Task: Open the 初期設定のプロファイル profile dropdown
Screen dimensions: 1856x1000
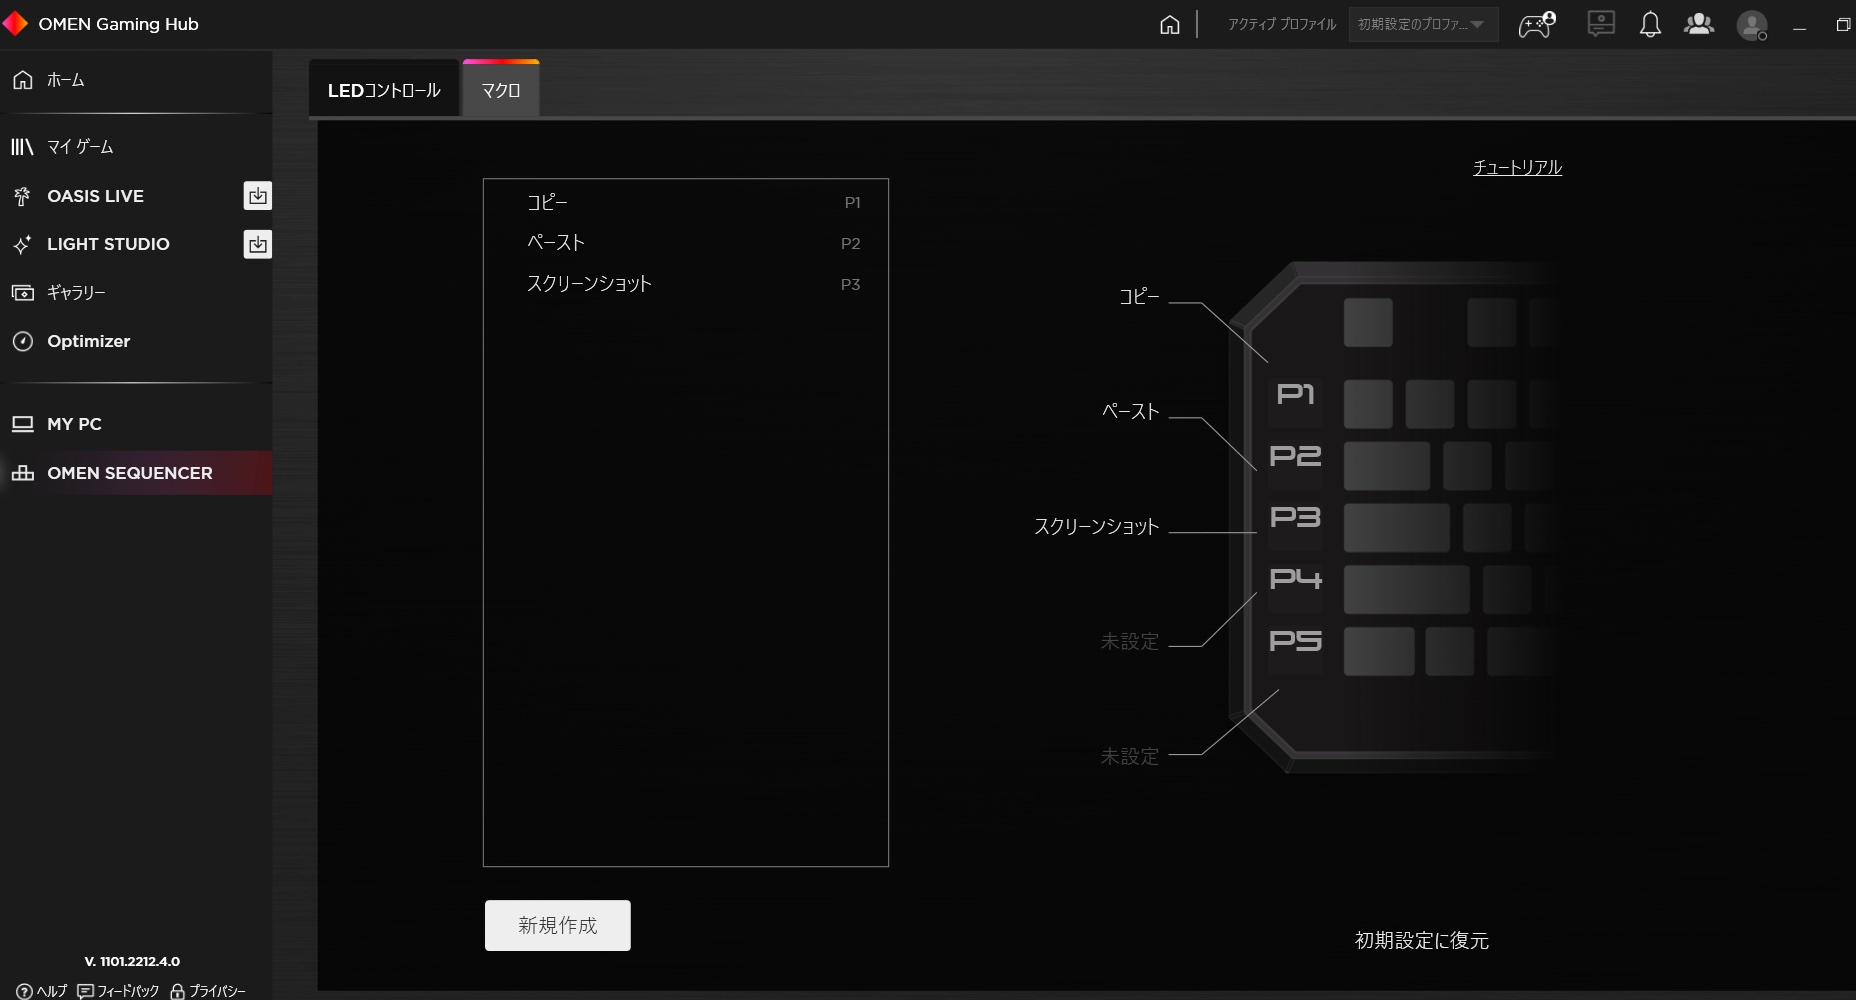Action: pos(1423,24)
